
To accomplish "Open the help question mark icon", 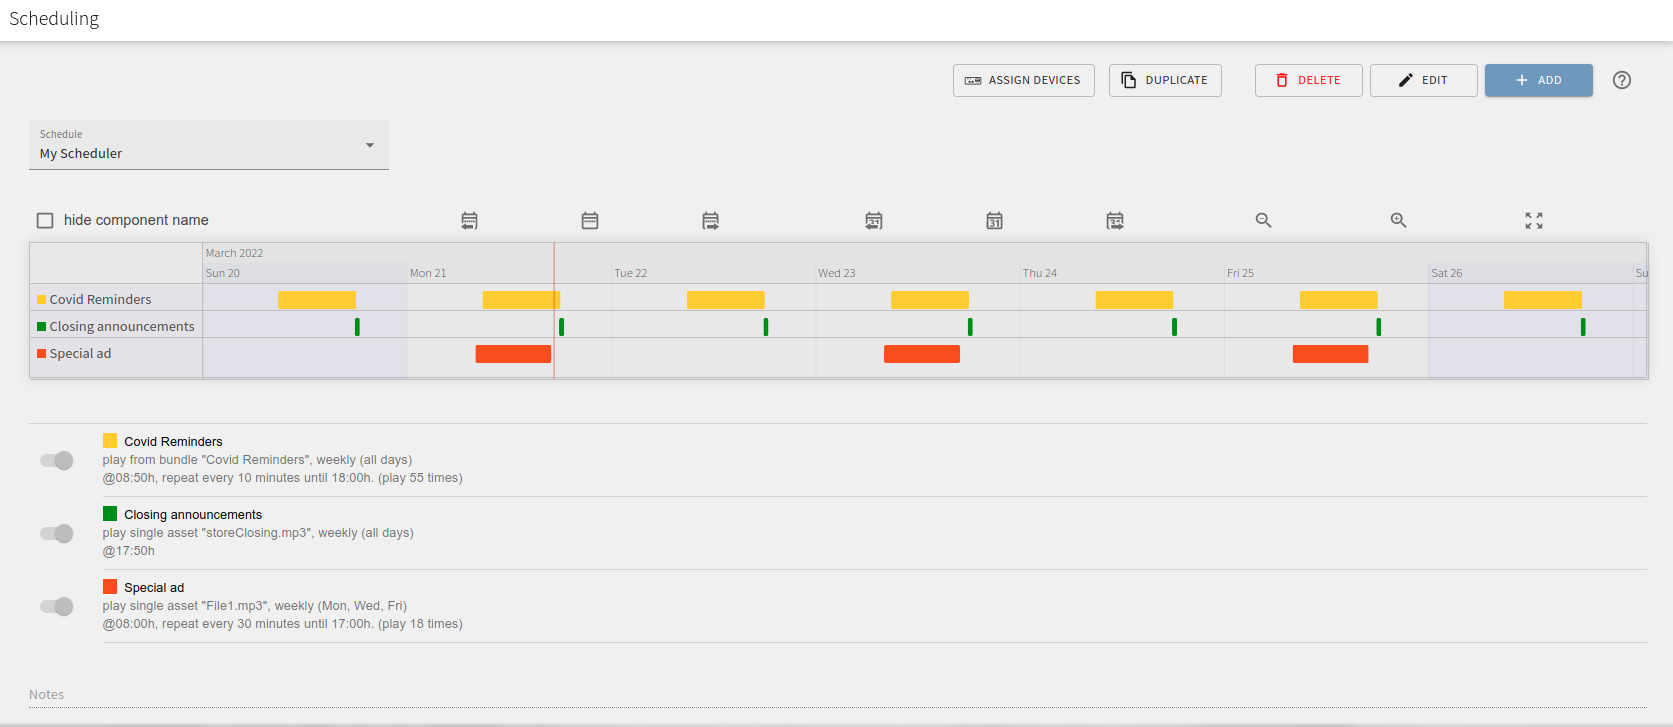I will click(1621, 80).
